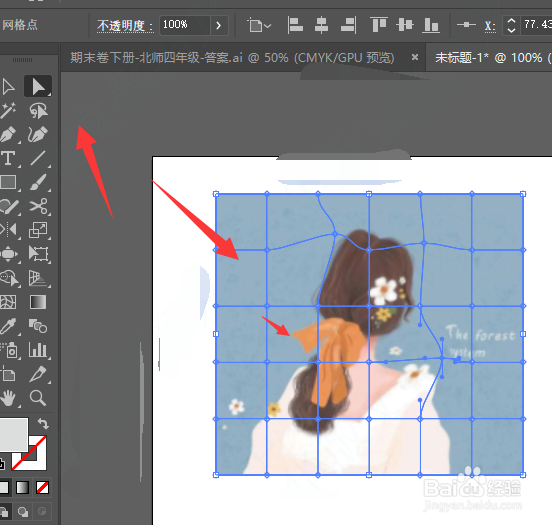Select the Scissors tool
The image size is (552, 525).
(x=38, y=206)
